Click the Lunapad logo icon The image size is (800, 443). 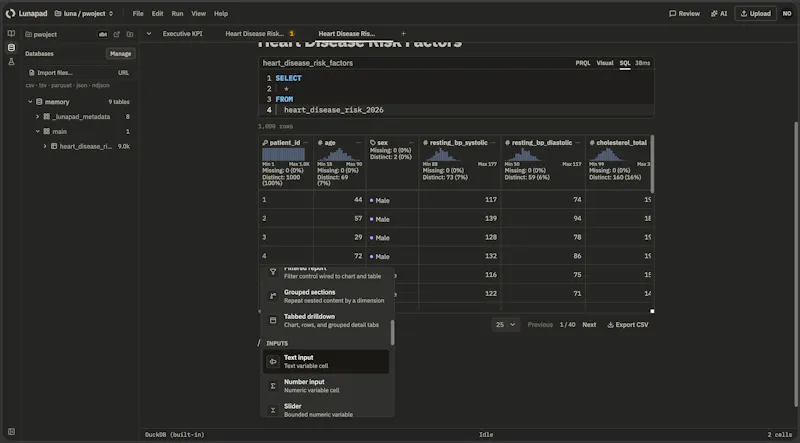10,14
